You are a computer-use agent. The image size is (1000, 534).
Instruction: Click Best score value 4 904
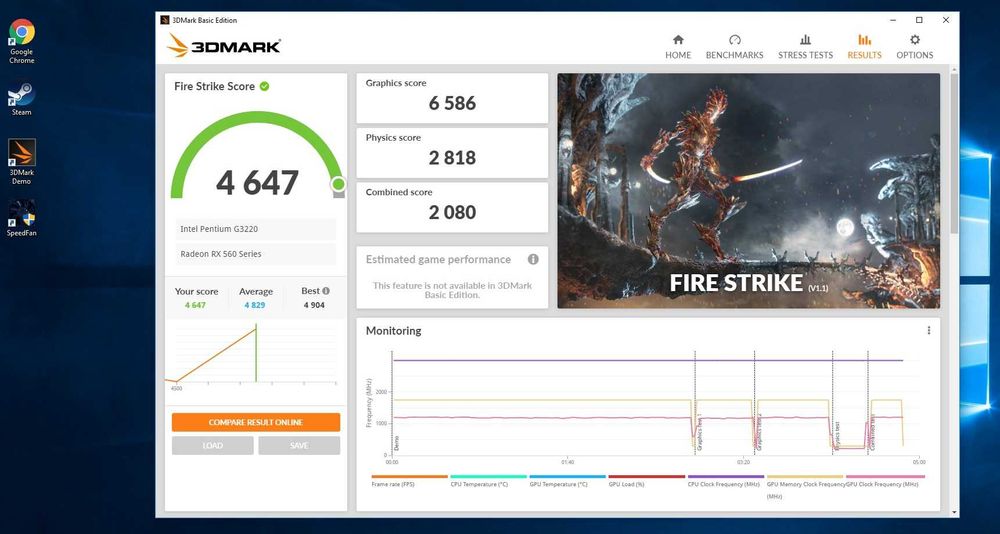(x=314, y=305)
